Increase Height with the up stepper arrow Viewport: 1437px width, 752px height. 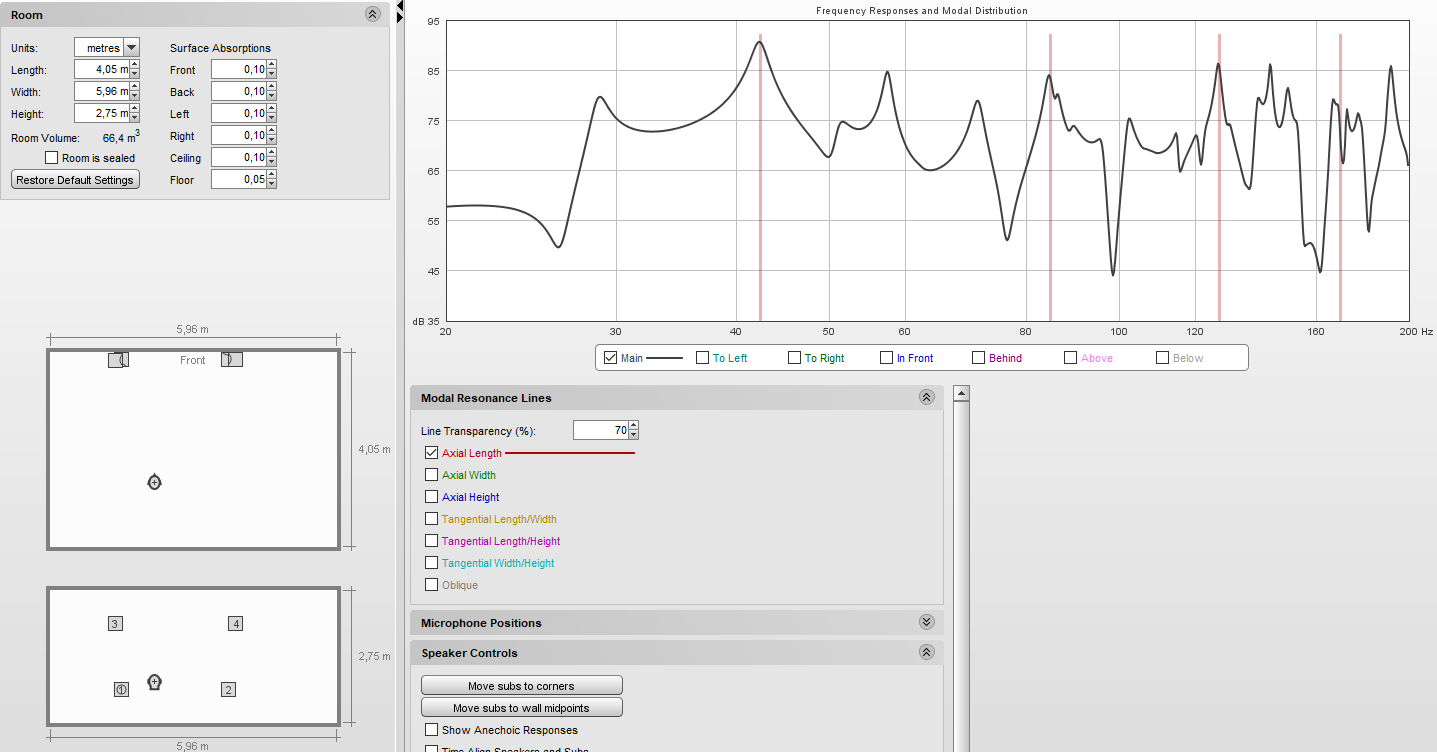135,110
